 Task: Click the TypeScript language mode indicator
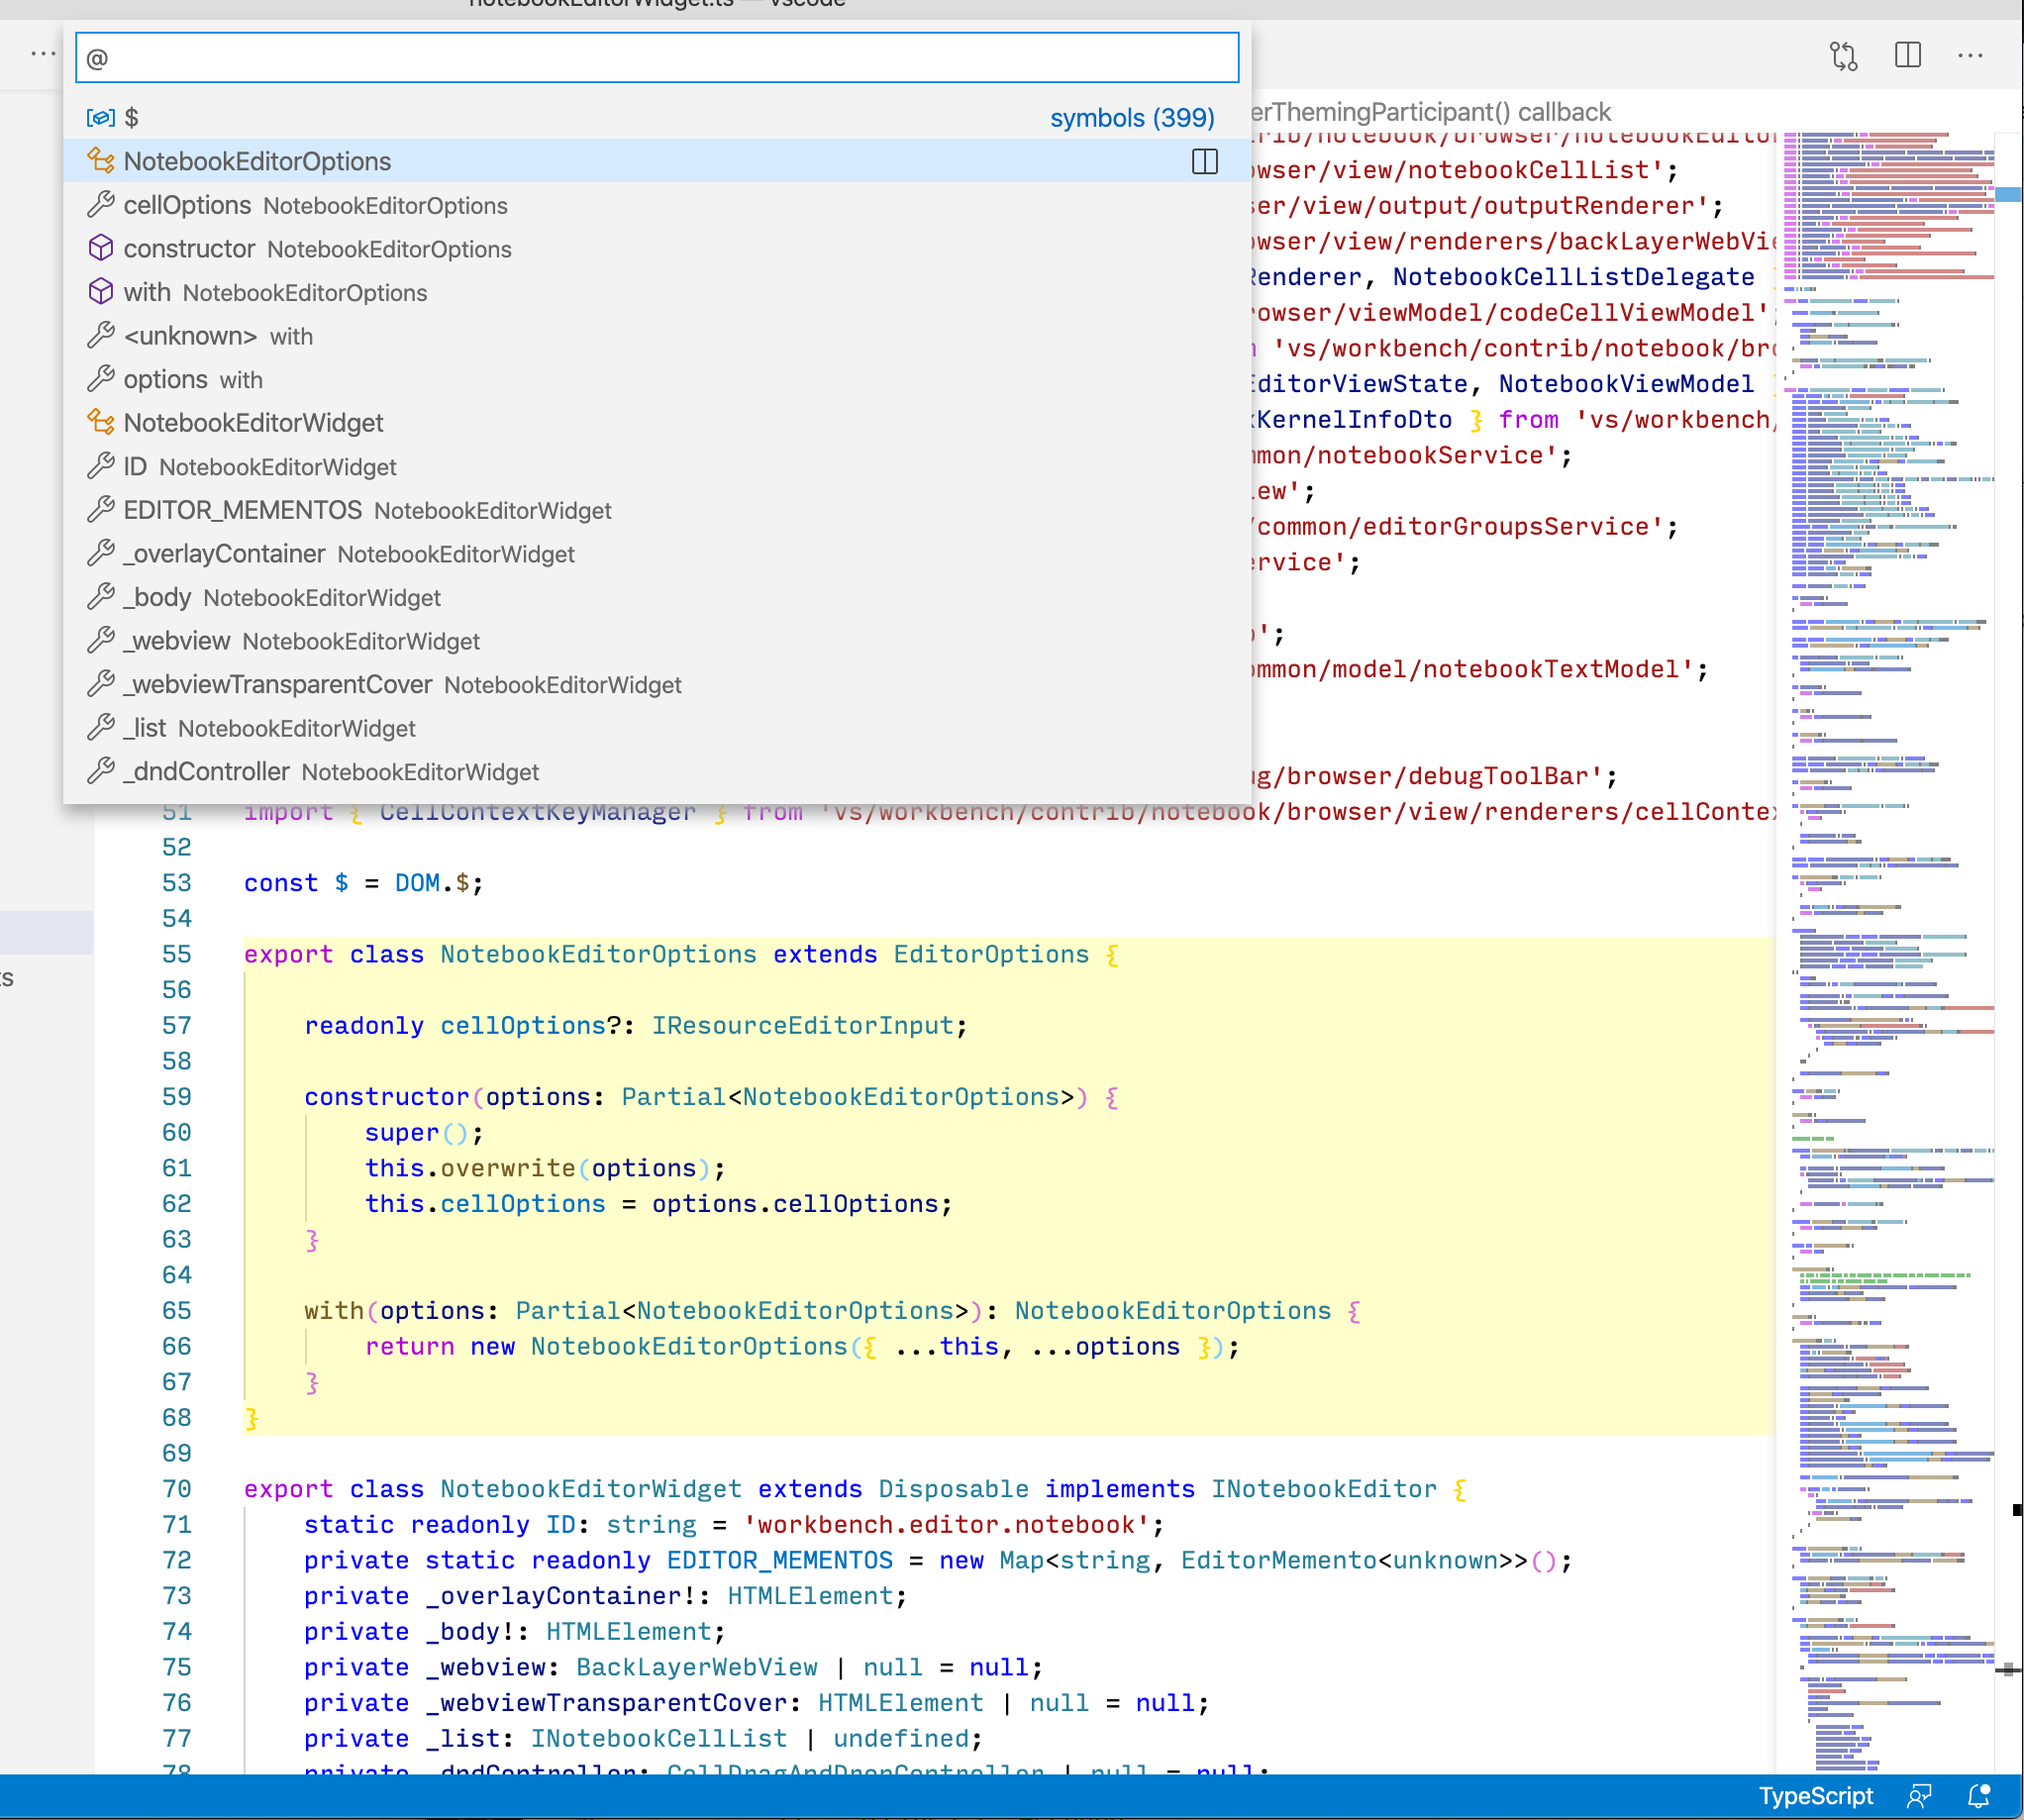(x=1816, y=1795)
